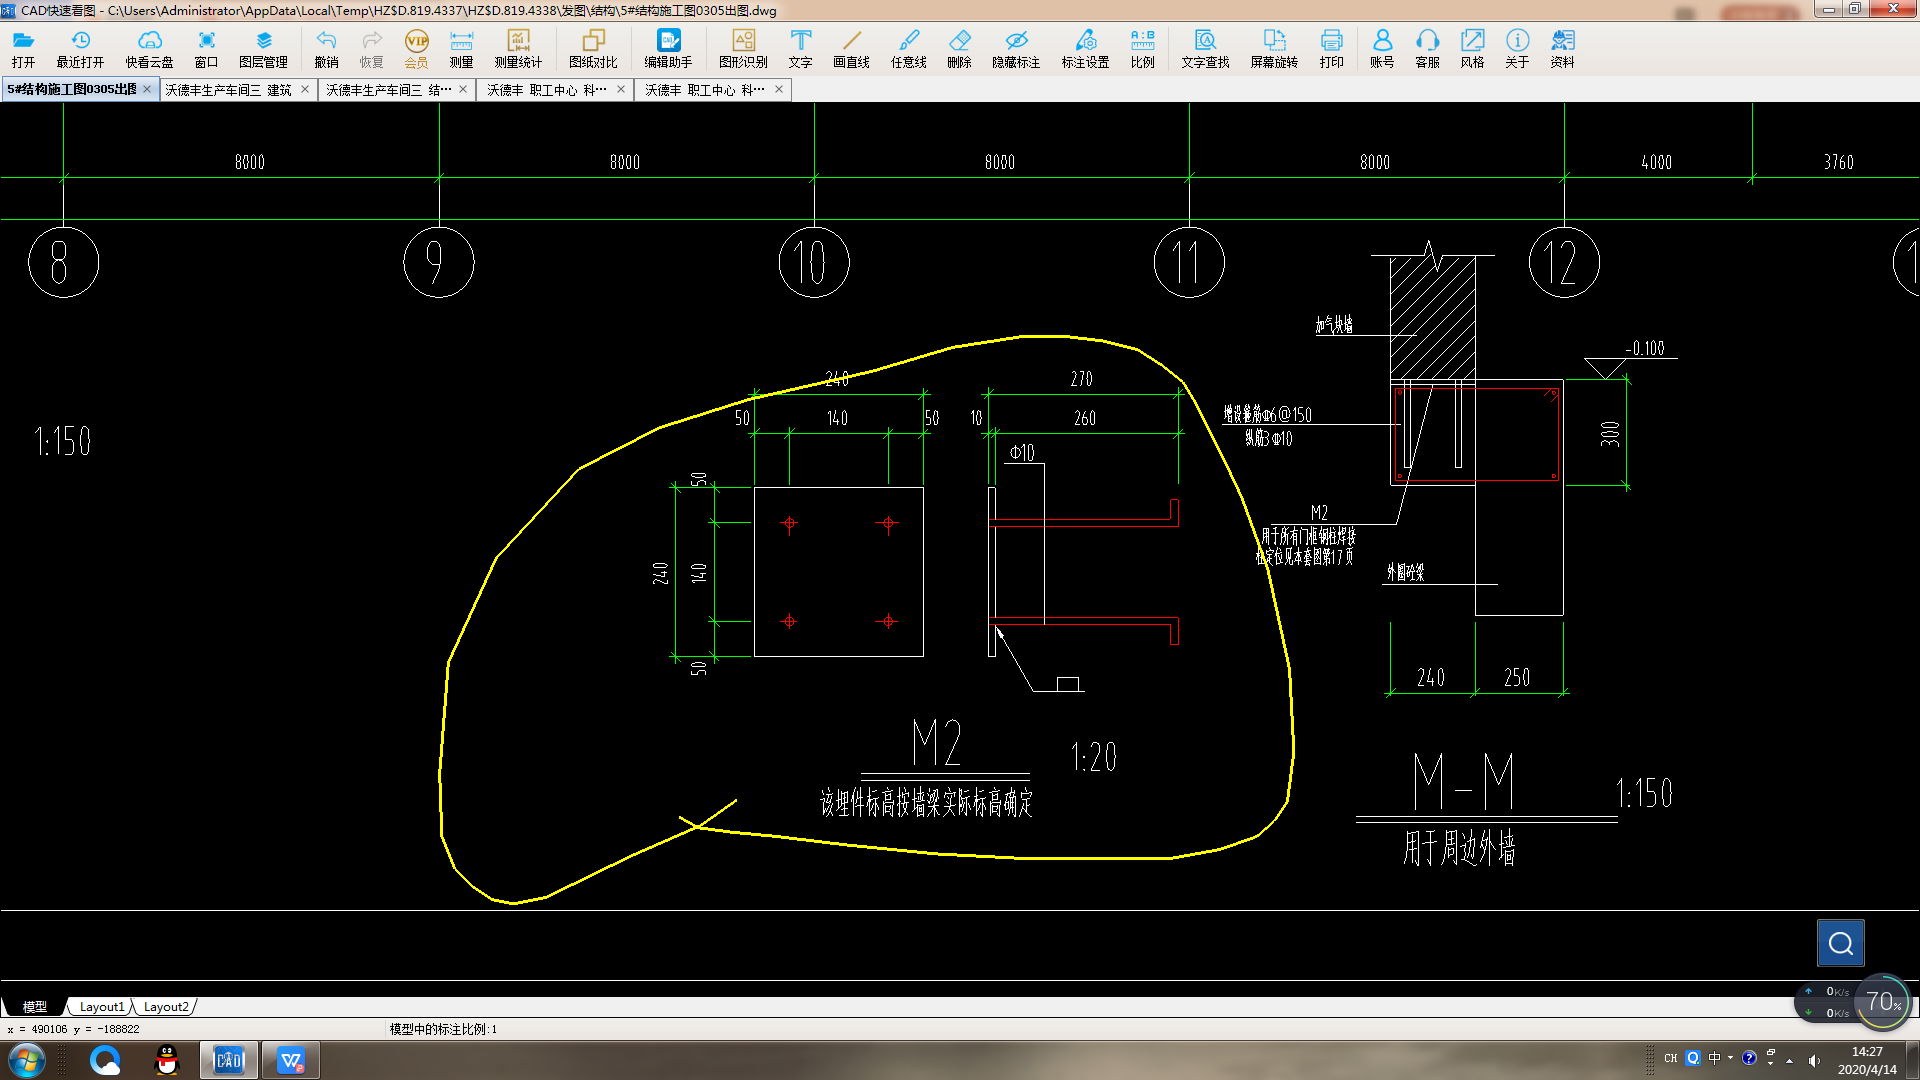Open Measurement statistics (测量统计)
The height and width of the screenshot is (1080, 1920).
click(x=518, y=48)
